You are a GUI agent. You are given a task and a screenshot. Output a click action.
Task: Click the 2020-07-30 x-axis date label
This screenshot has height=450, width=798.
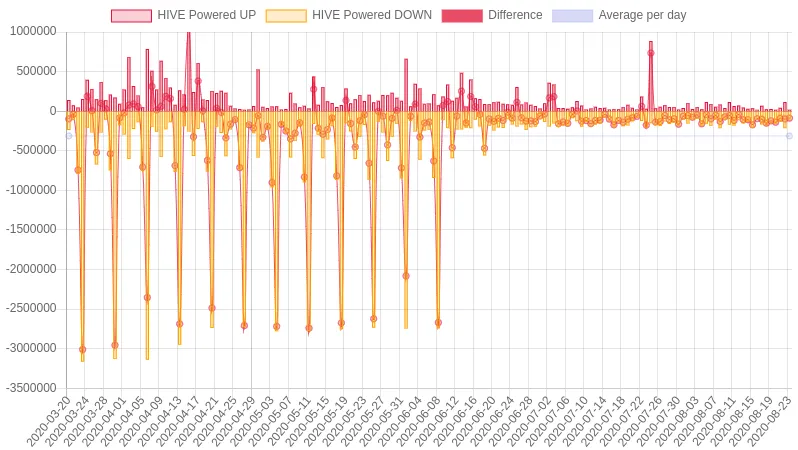point(659,420)
